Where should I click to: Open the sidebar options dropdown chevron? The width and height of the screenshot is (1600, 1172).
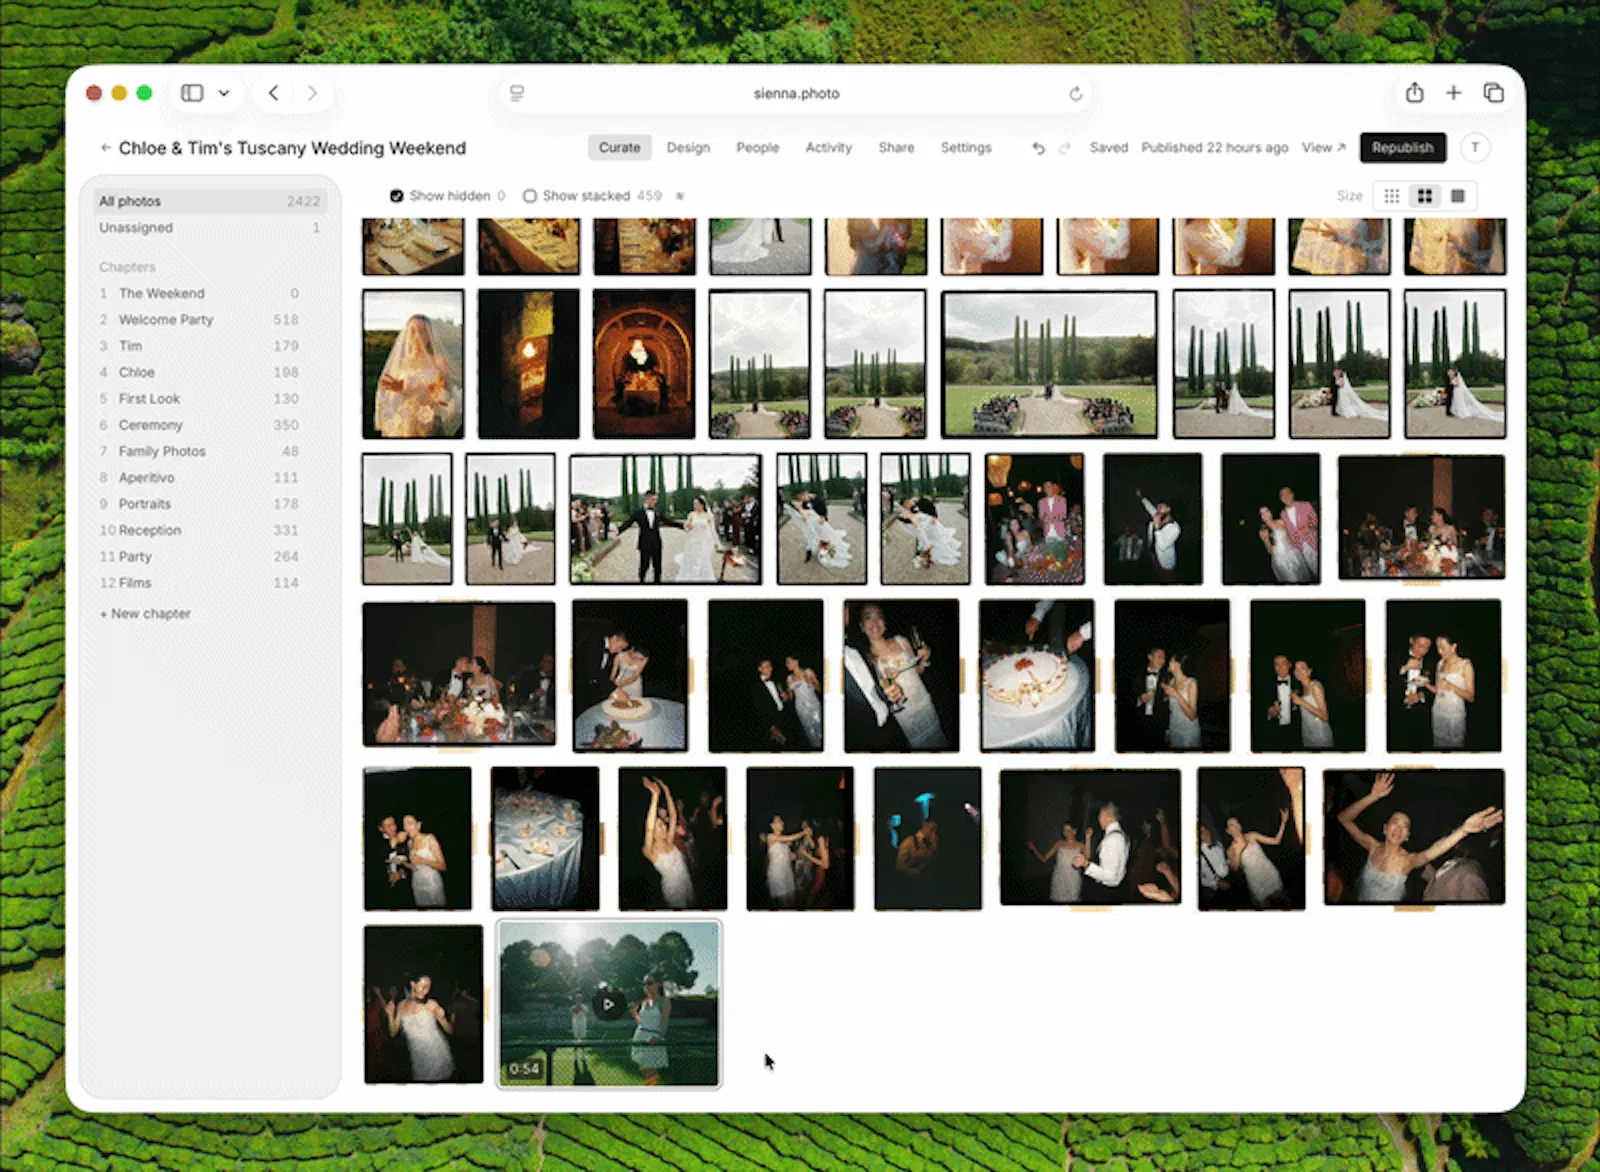(224, 93)
